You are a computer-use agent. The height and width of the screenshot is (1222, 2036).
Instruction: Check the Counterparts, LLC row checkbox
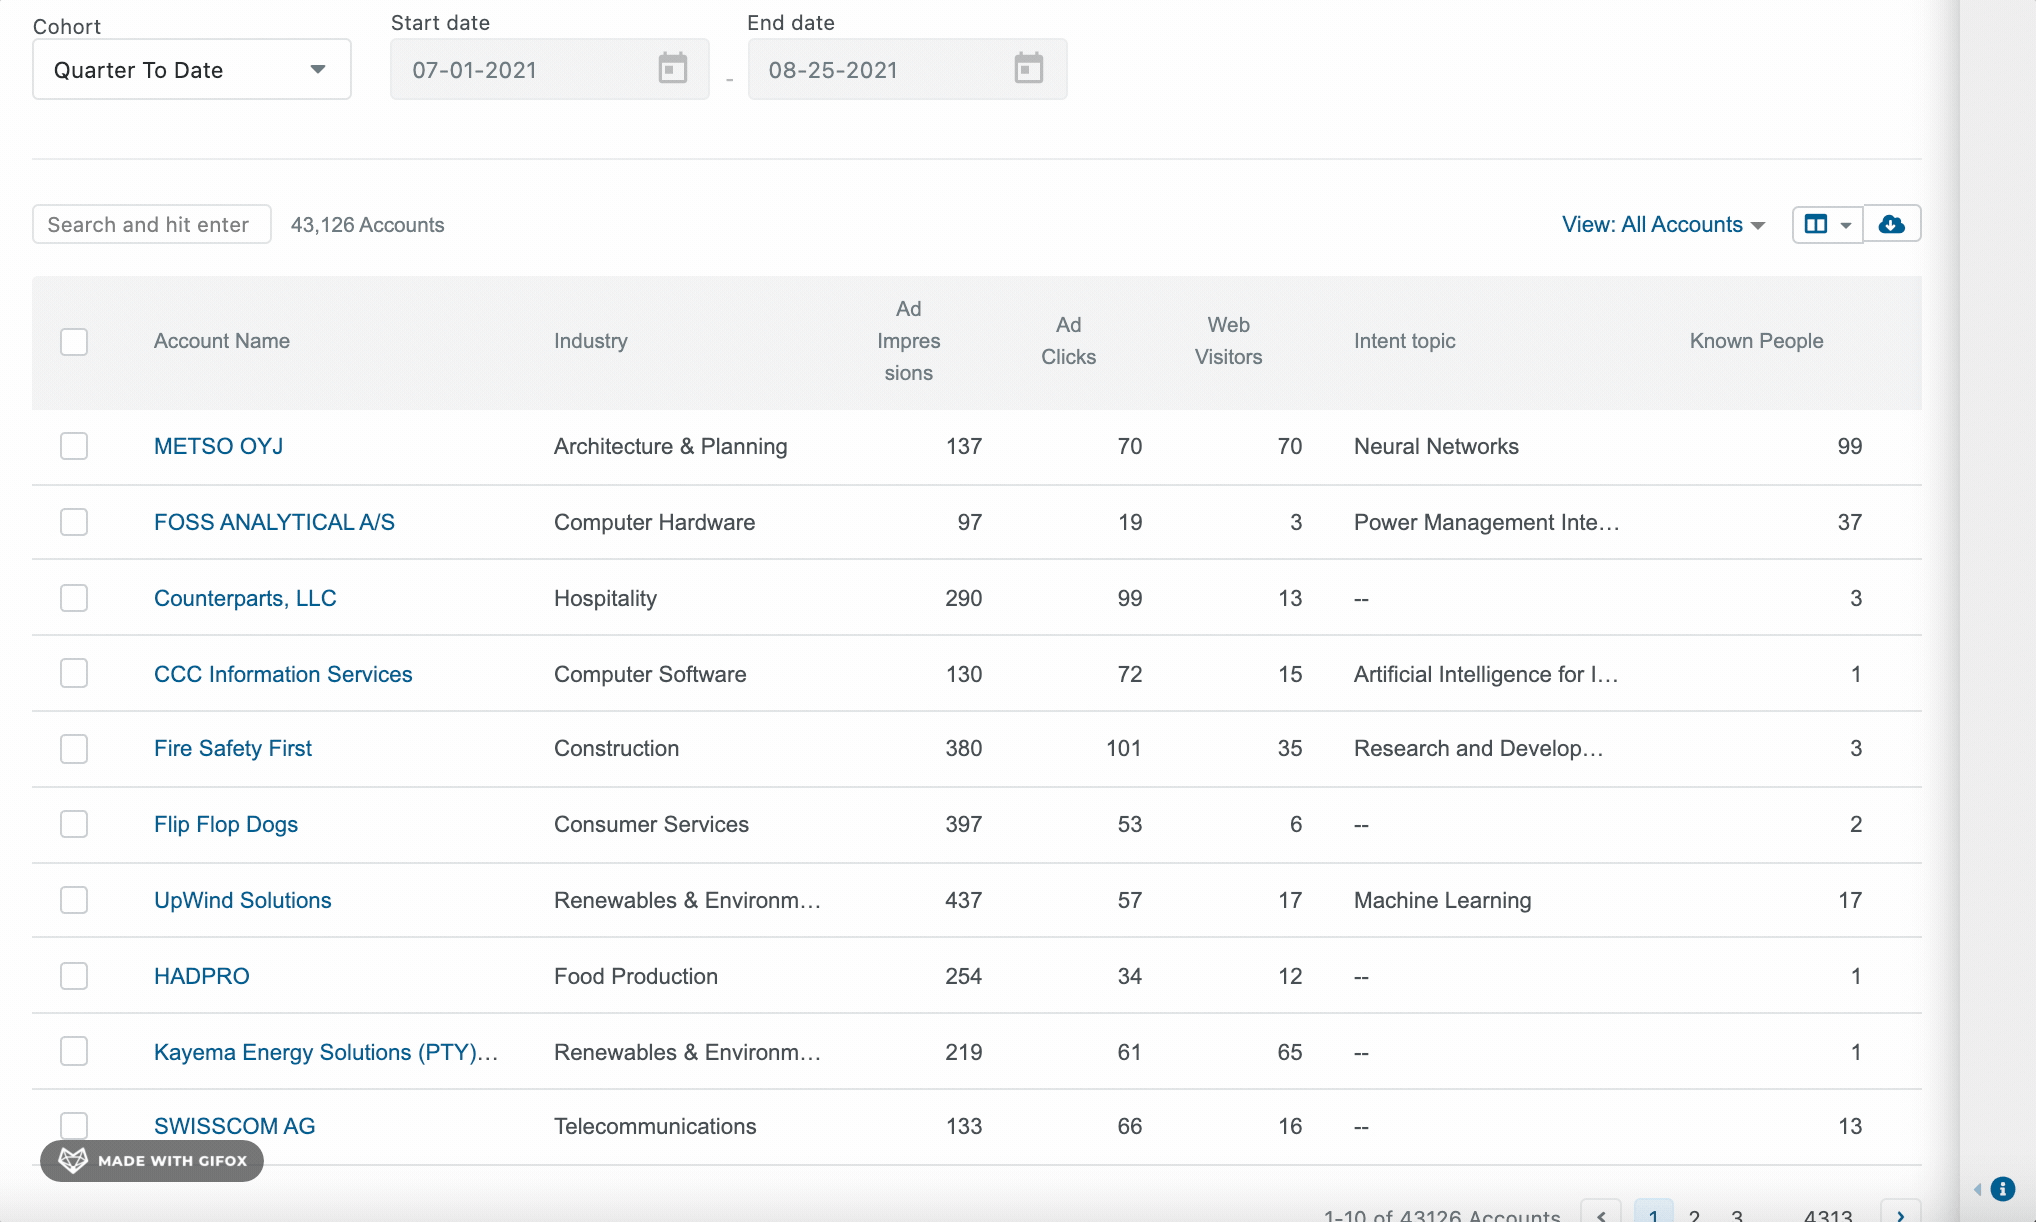point(74,598)
